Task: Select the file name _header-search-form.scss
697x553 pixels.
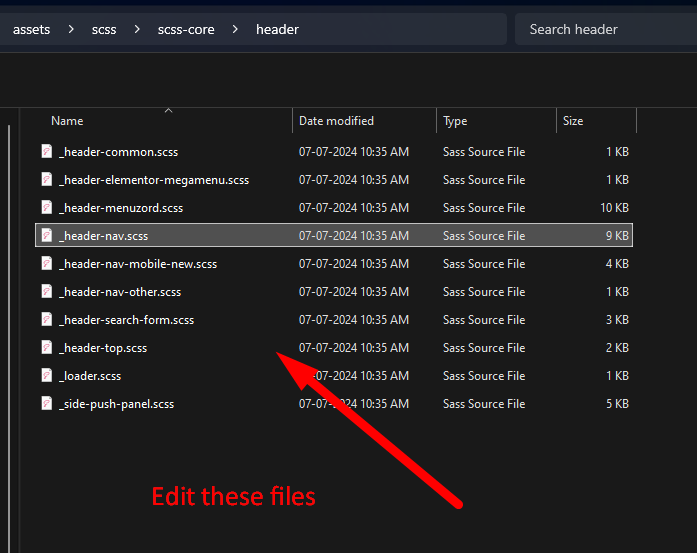Action: coord(127,320)
